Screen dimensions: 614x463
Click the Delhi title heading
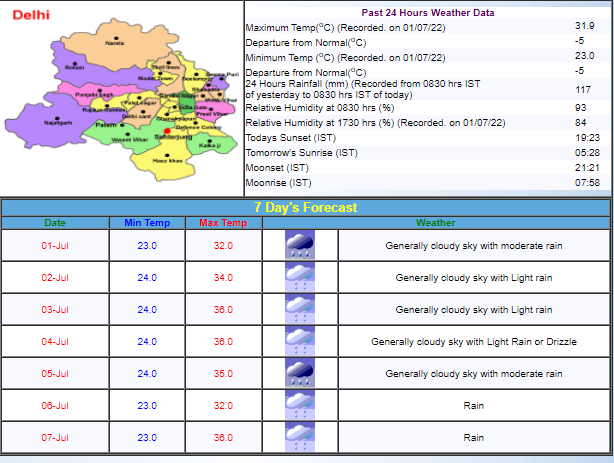tap(31, 15)
